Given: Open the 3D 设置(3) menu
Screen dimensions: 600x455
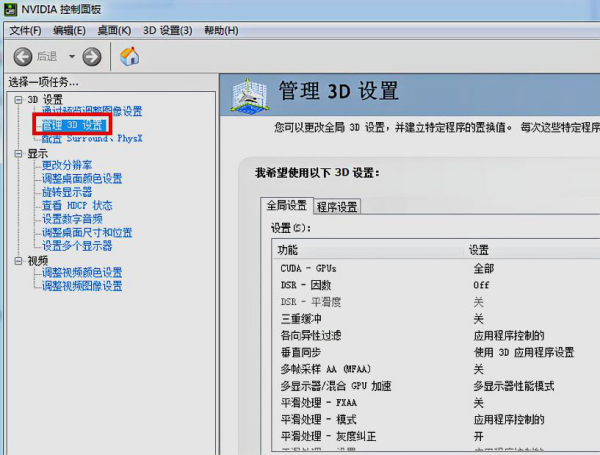Looking at the screenshot, I should 168,31.
